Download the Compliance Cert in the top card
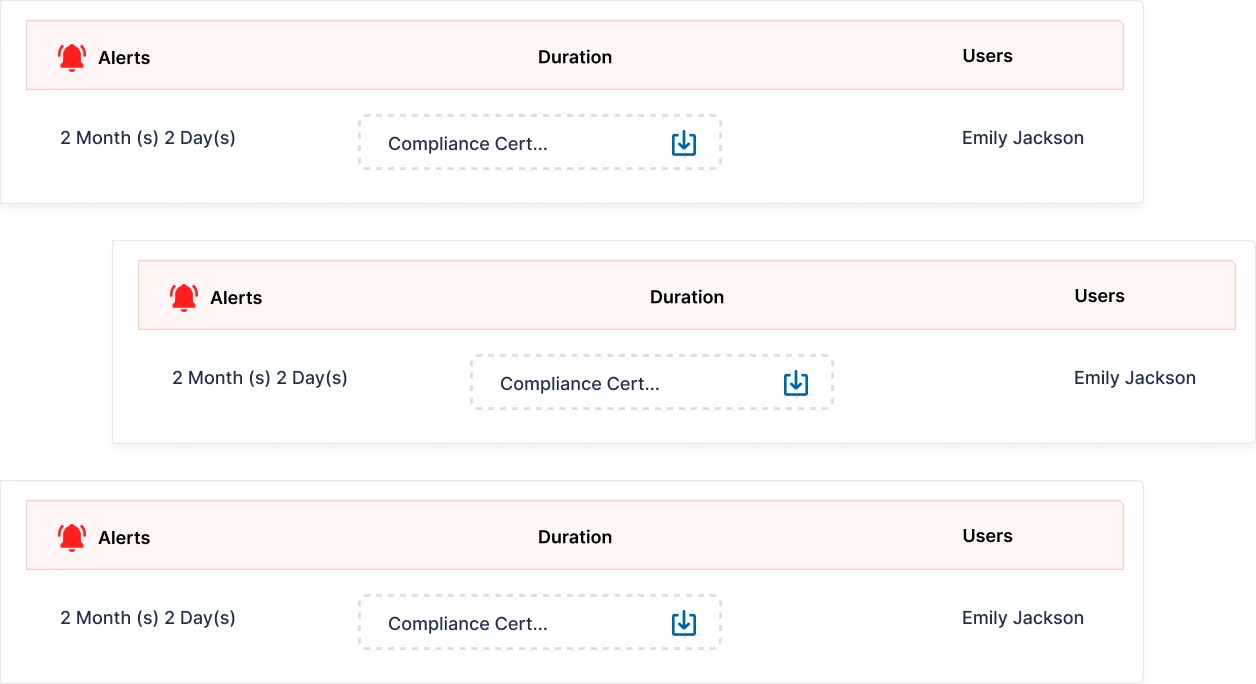Image resolution: width=1256 pixels, height=684 pixels. point(683,143)
